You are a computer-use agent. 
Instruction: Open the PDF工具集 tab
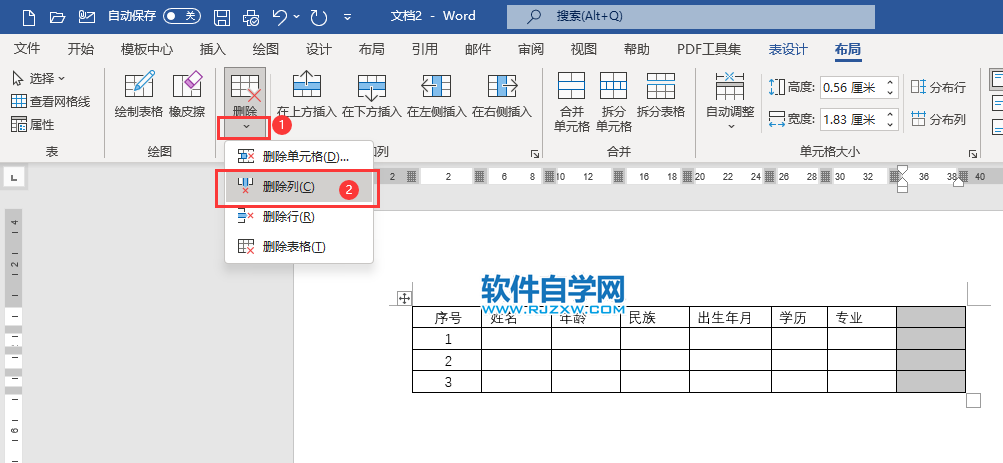click(x=709, y=49)
